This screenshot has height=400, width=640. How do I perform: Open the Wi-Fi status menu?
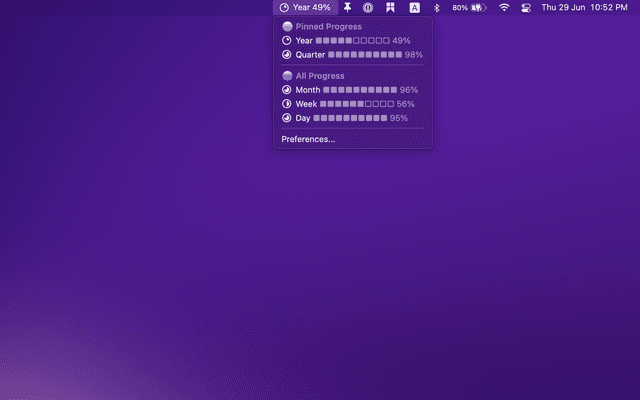504,7
